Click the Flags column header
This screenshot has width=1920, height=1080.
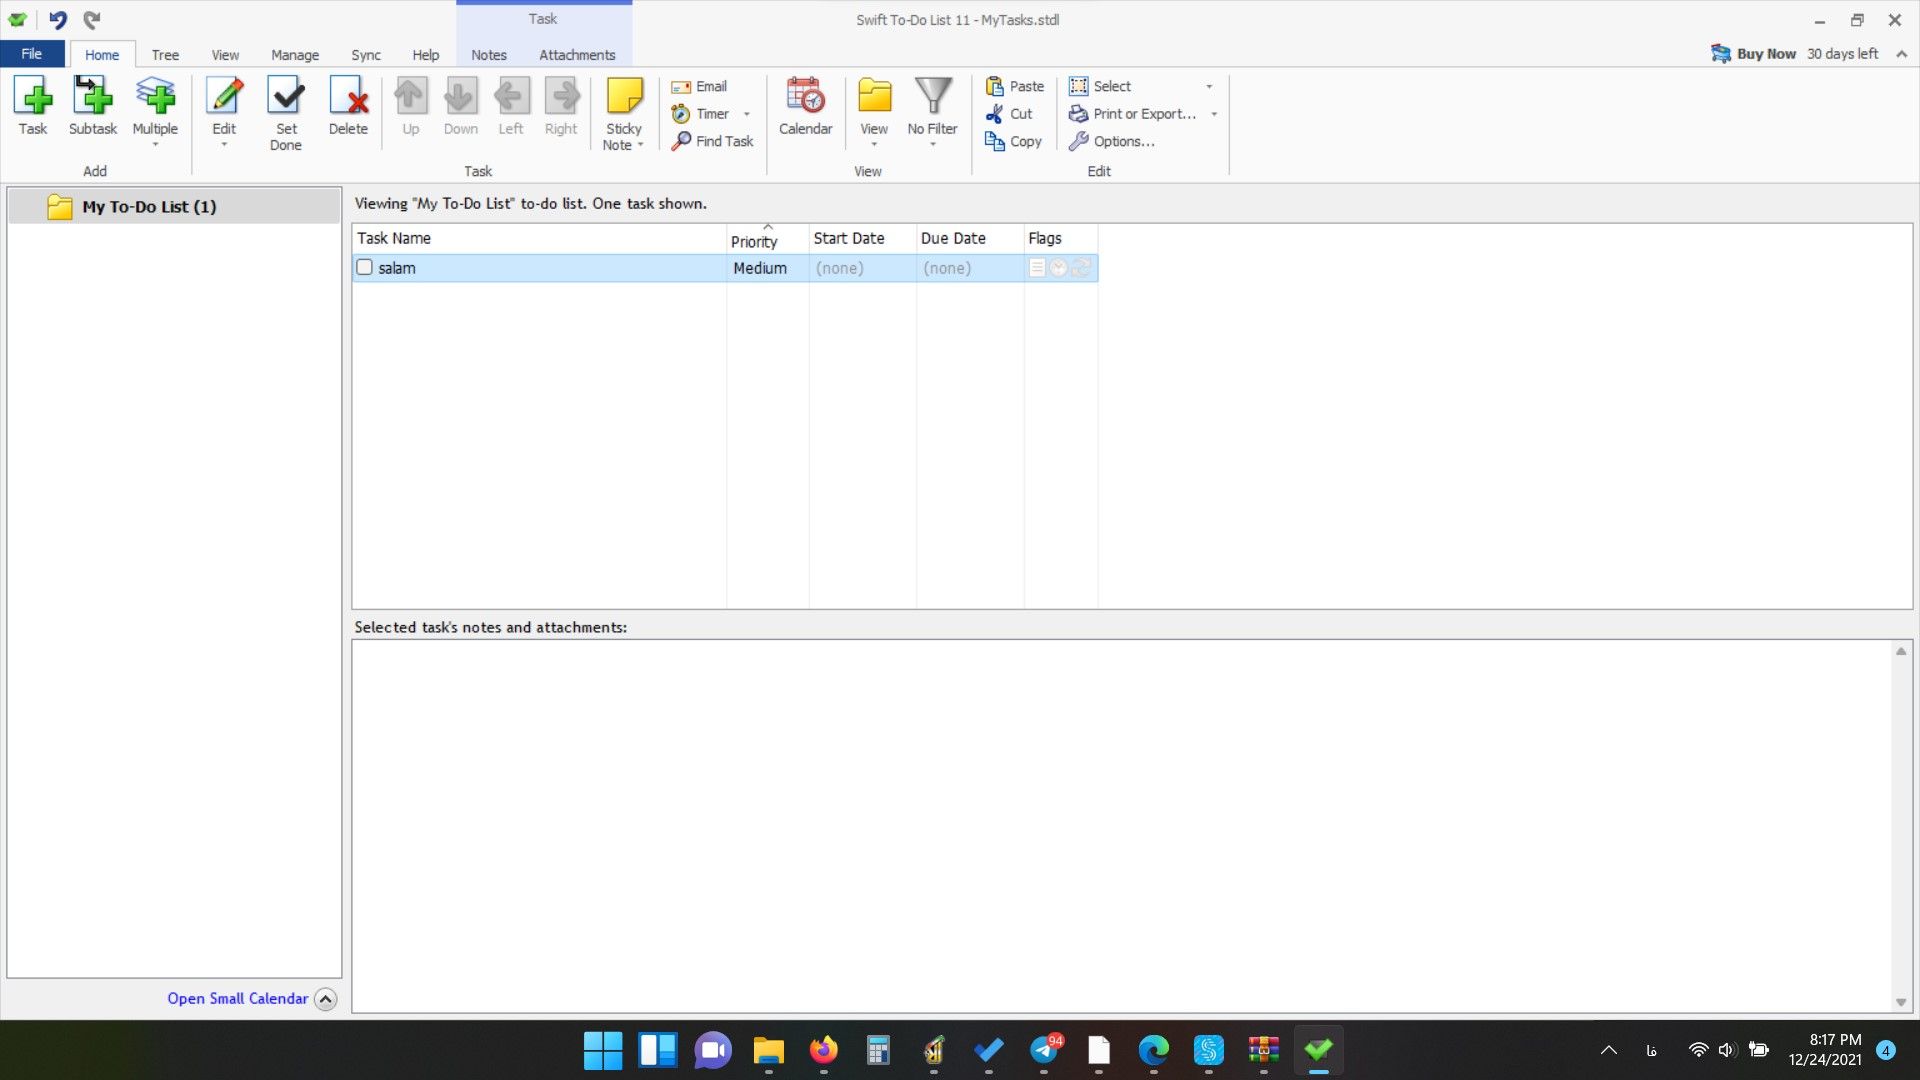click(1060, 238)
